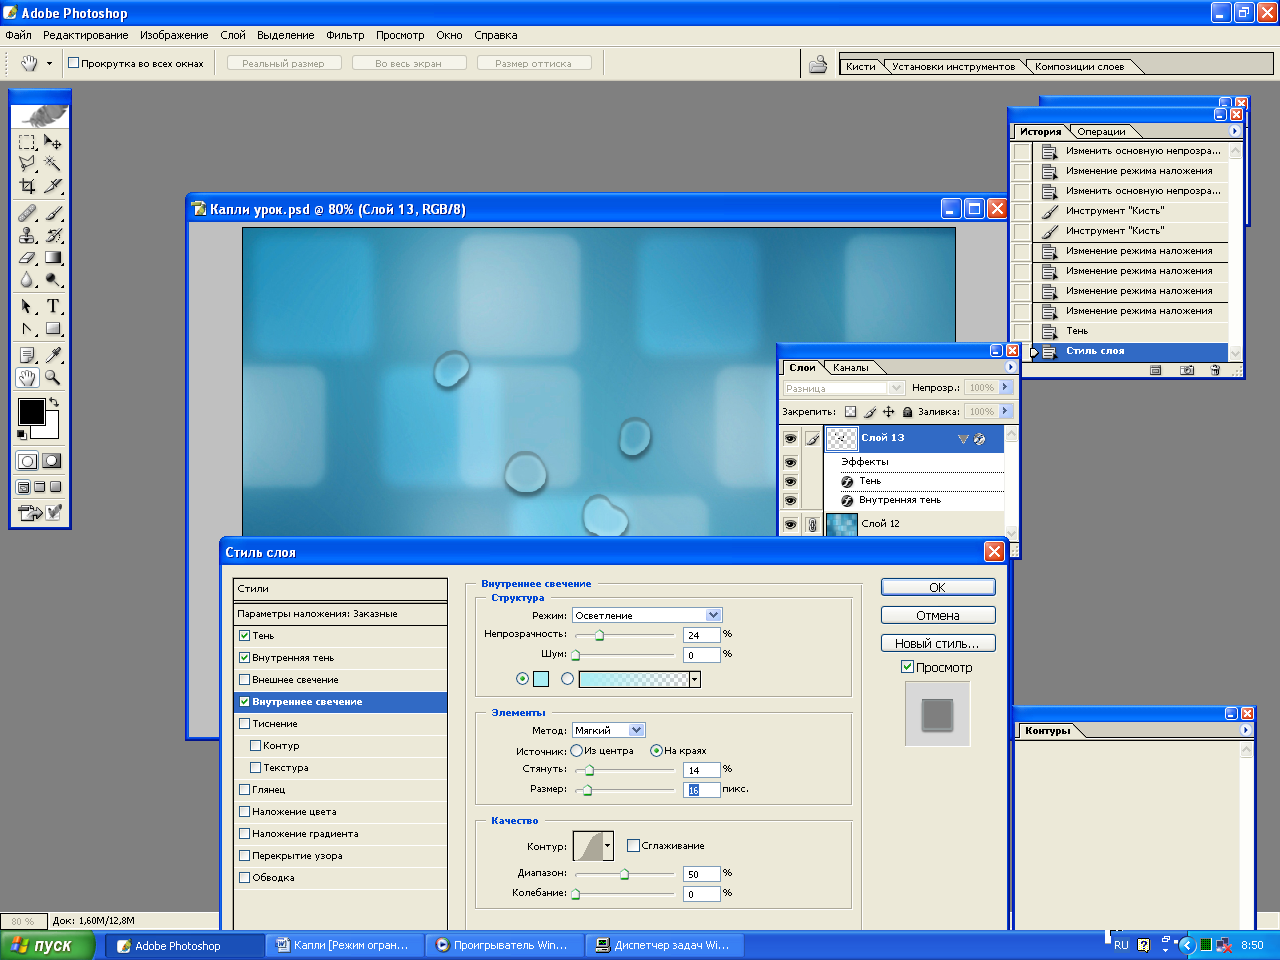Collapse the Слой 13 effects triangle

963,438
